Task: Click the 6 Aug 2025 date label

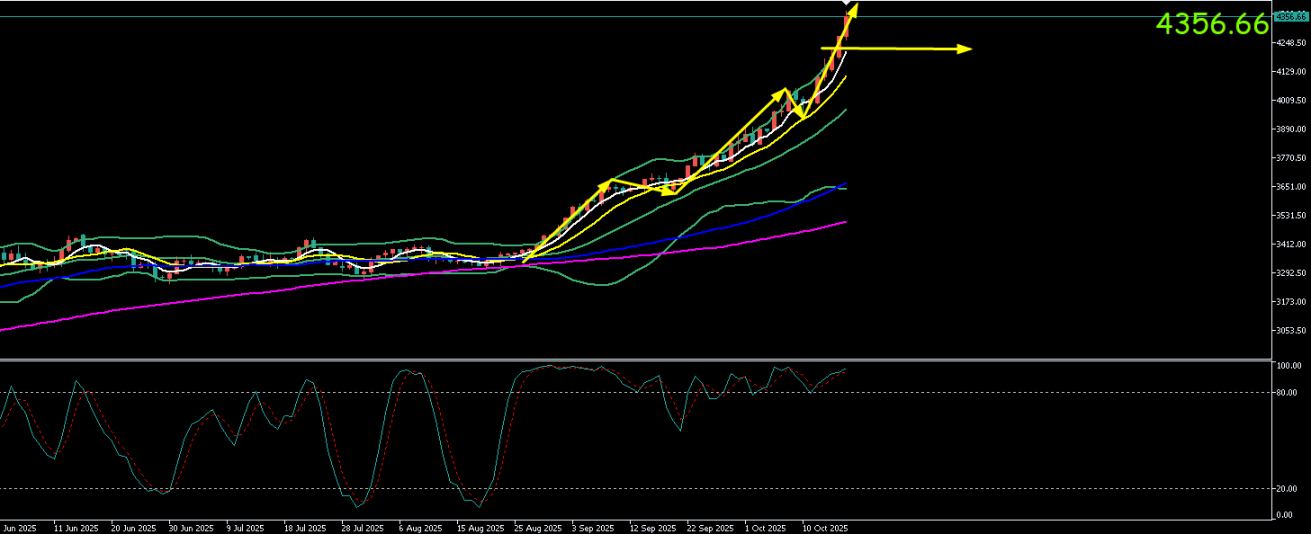Action: (x=420, y=526)
